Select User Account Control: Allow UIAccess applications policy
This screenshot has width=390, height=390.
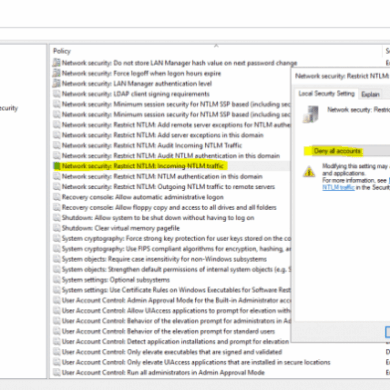[x=176, y=311]
